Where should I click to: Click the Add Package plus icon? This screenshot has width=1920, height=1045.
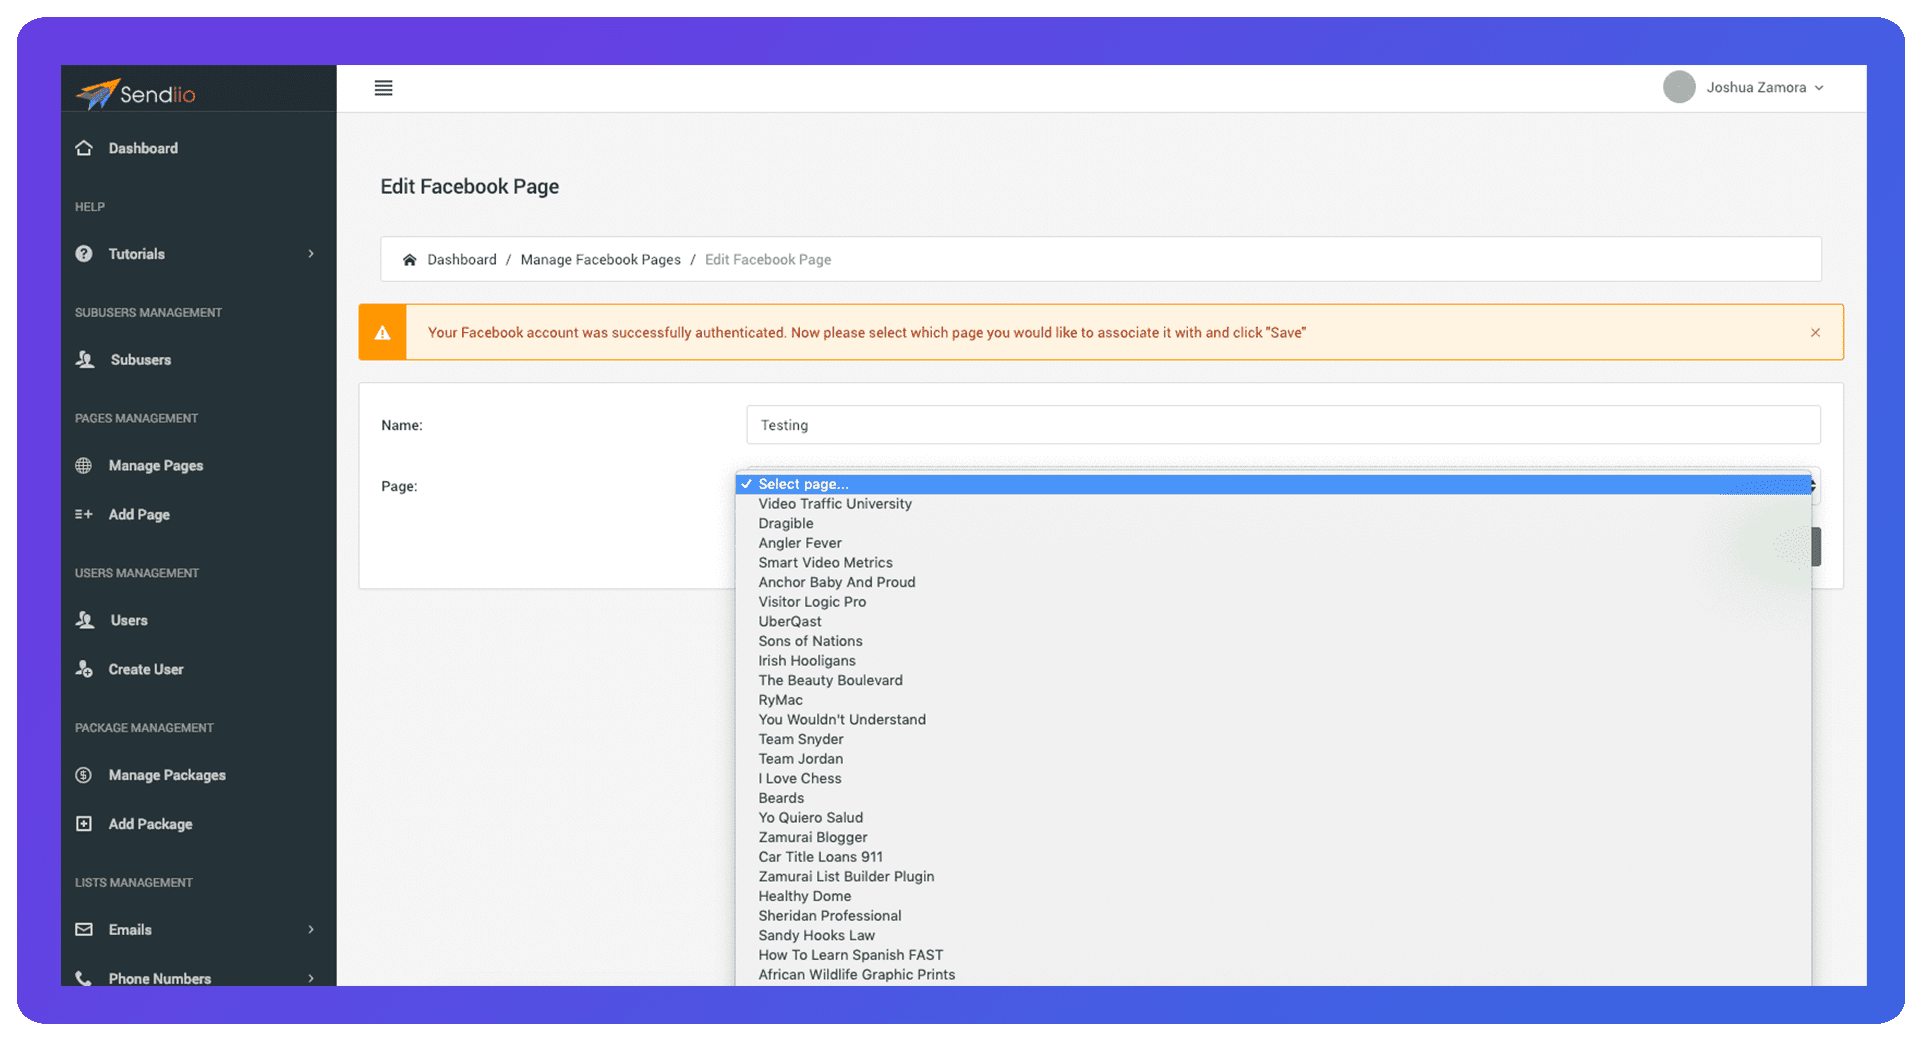click(84, 824)
